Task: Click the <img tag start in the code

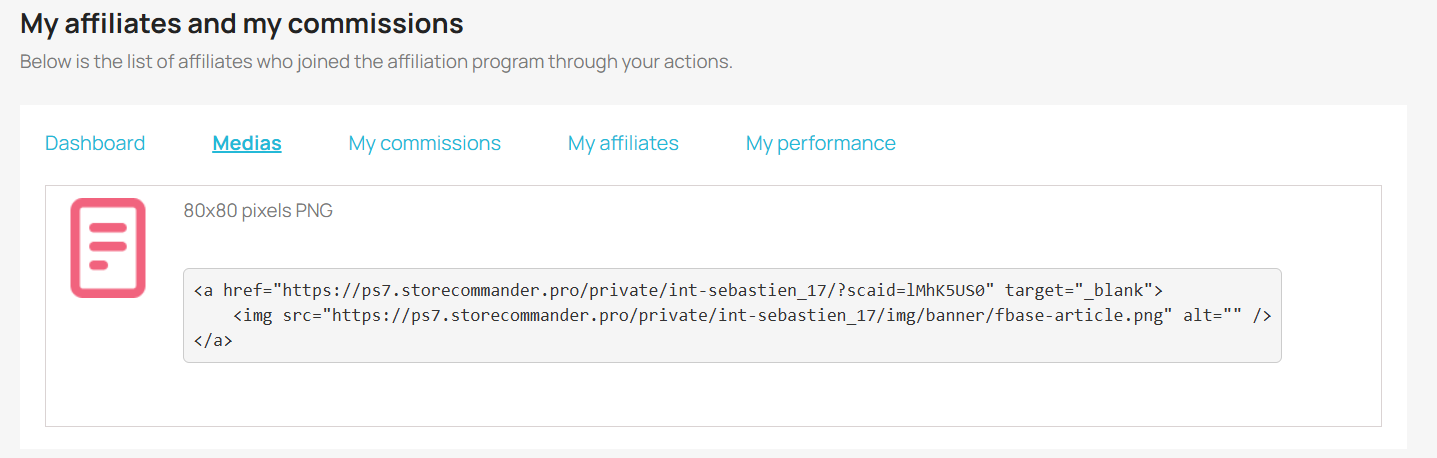Action: pyautogui.click(x=252, y=315)
